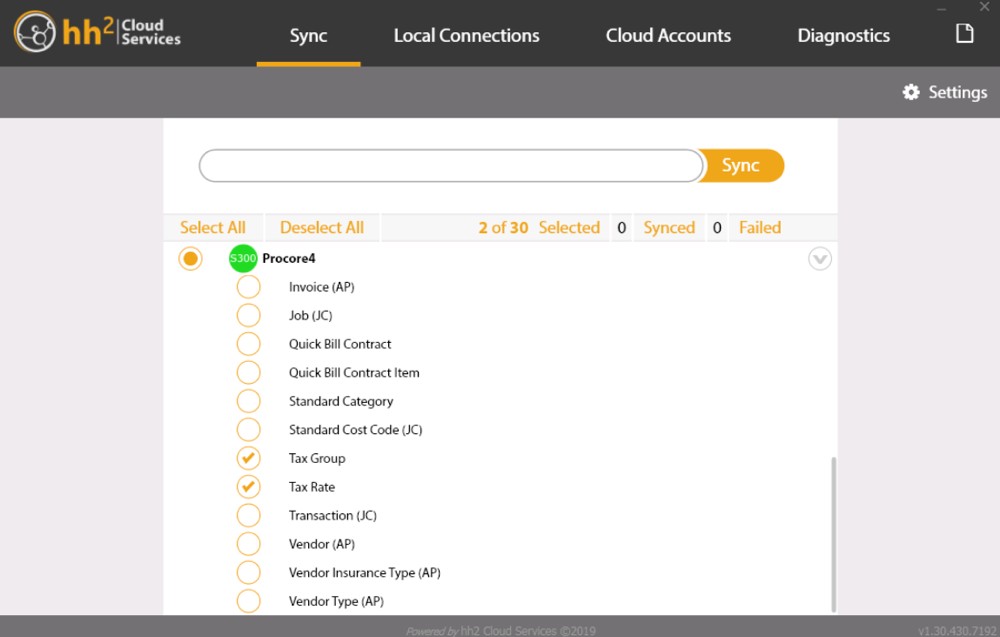This screenshot has width=1000, height=637.
Task: Click the '2 of 30 Selected' label
Action: coord(539,228)
